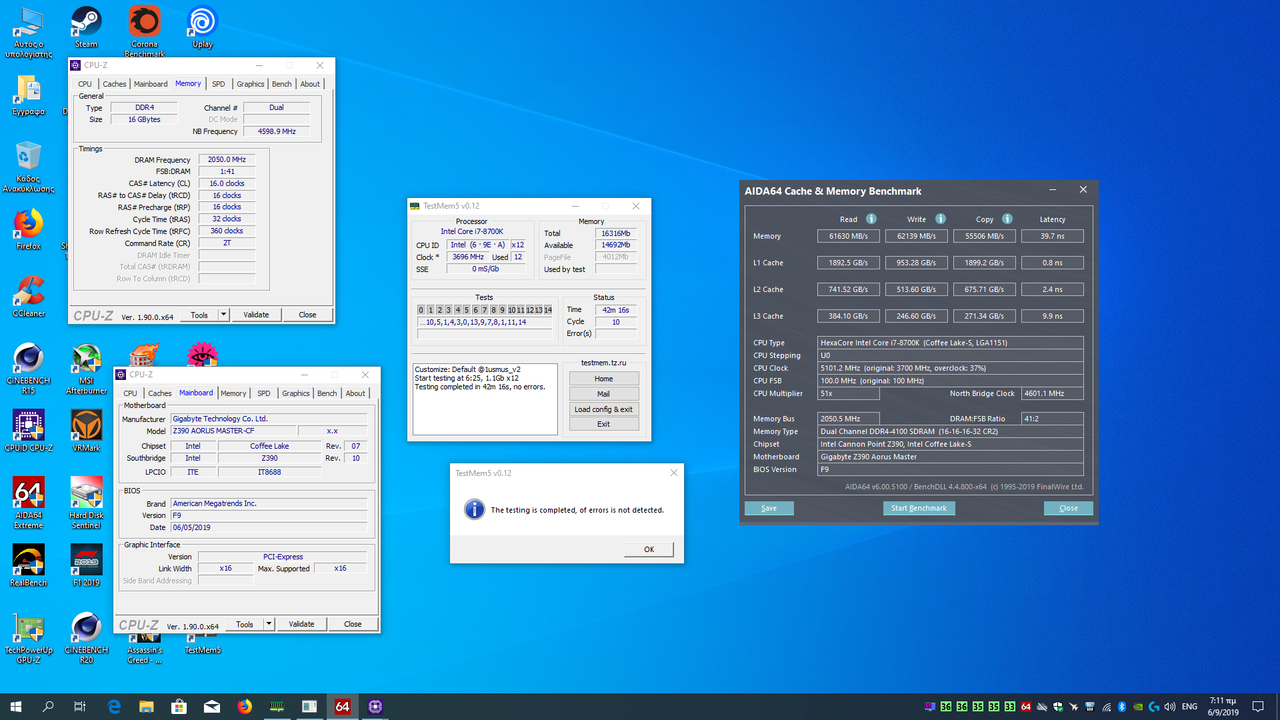Click the TestMem5 log text area

485,399
